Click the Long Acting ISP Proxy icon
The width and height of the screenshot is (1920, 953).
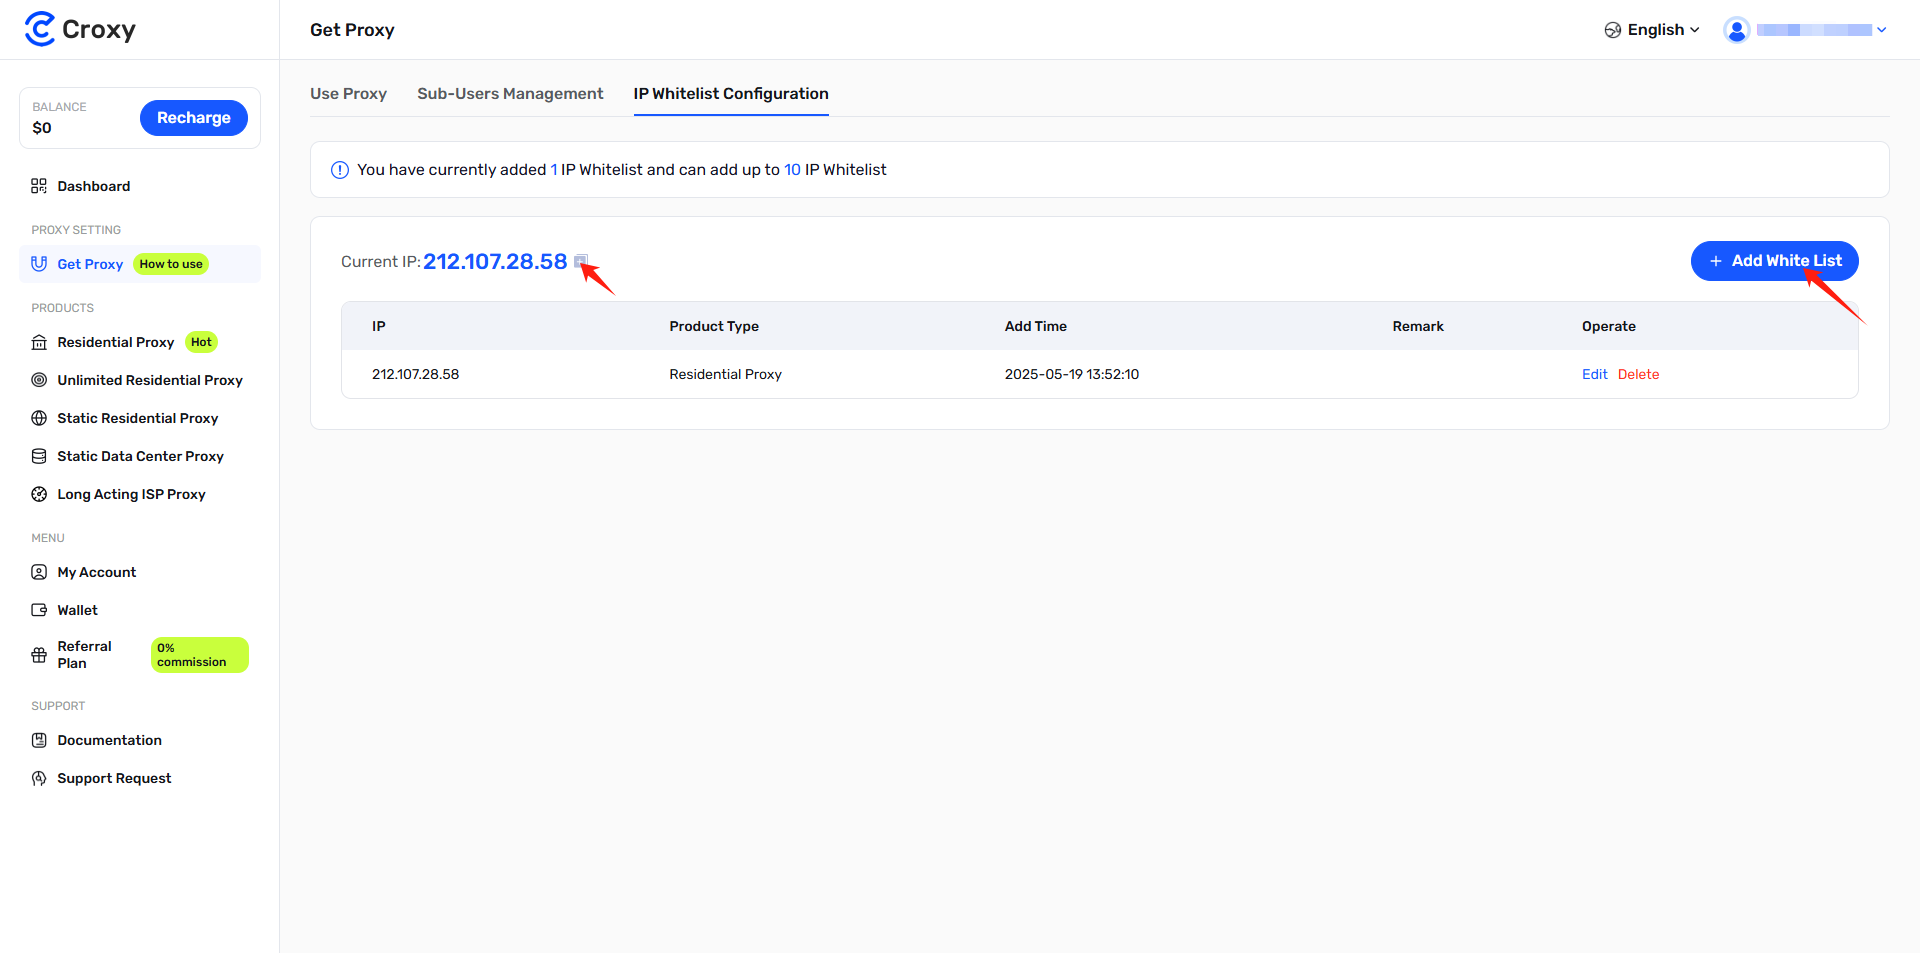[x=39, y=494]
